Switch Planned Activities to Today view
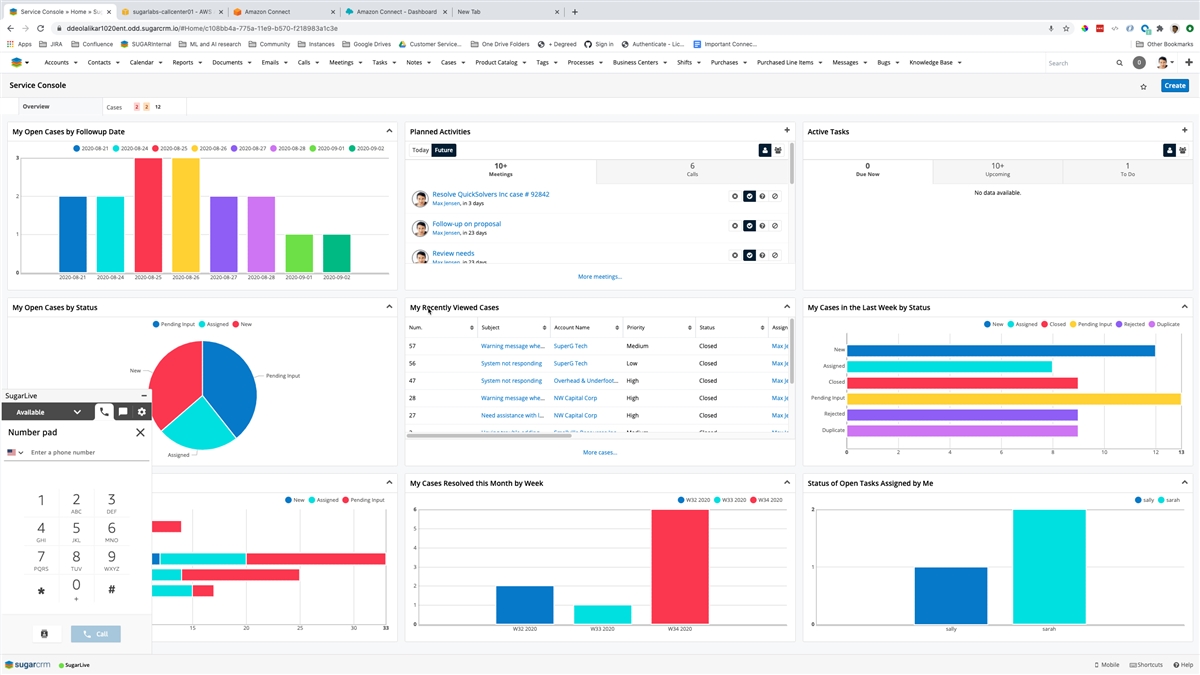 pos(420,150)
